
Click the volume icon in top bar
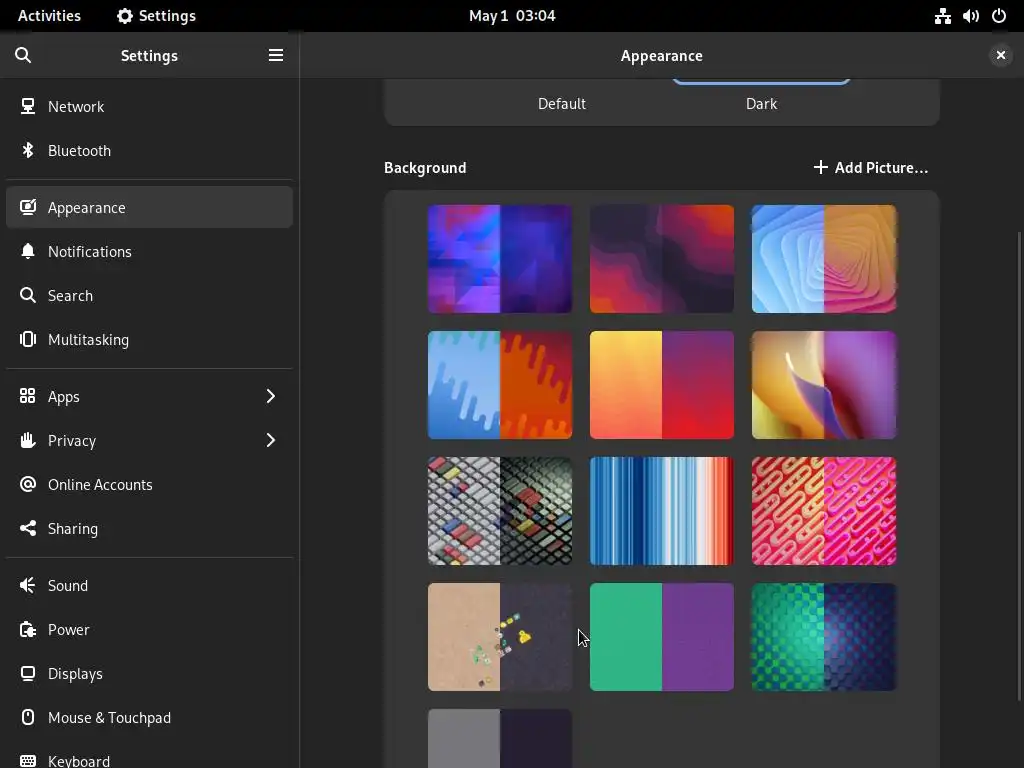coord(970,16)
